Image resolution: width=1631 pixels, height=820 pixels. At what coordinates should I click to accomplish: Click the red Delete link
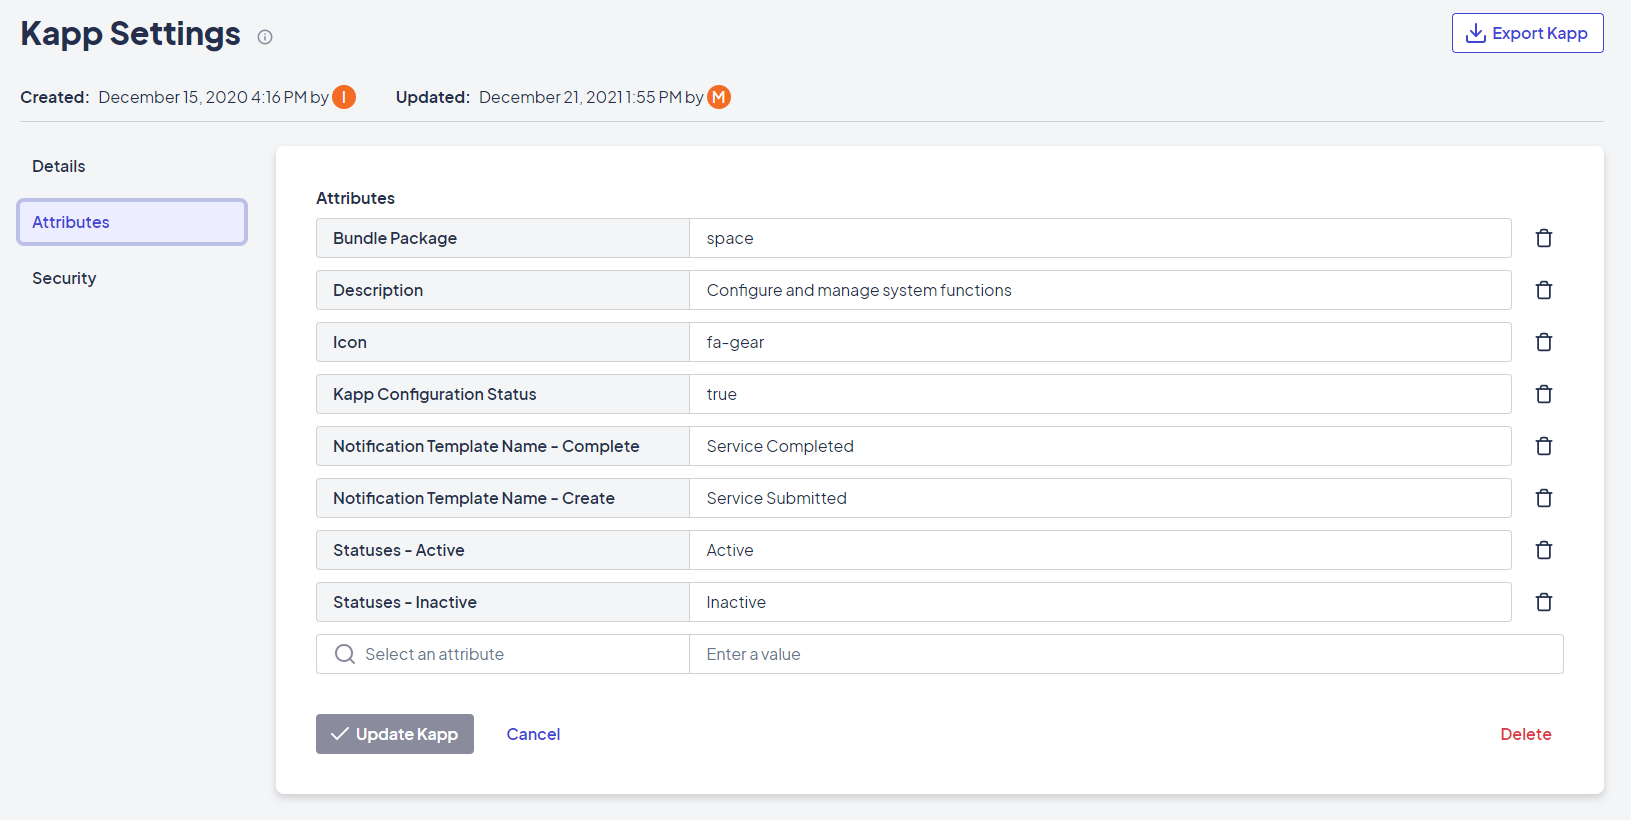[1526, 734]
